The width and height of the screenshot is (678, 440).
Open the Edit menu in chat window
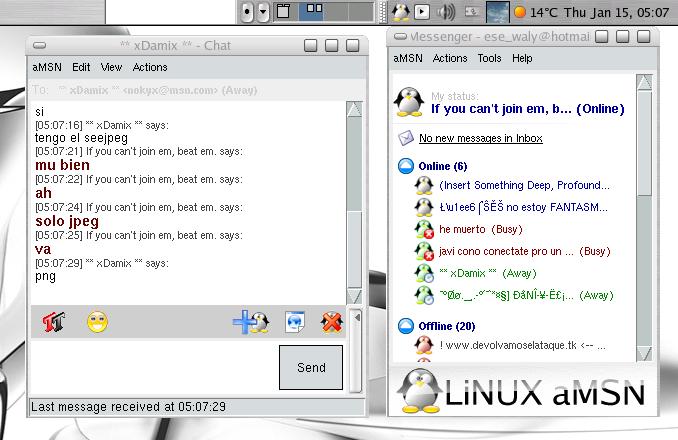(81, 67)
